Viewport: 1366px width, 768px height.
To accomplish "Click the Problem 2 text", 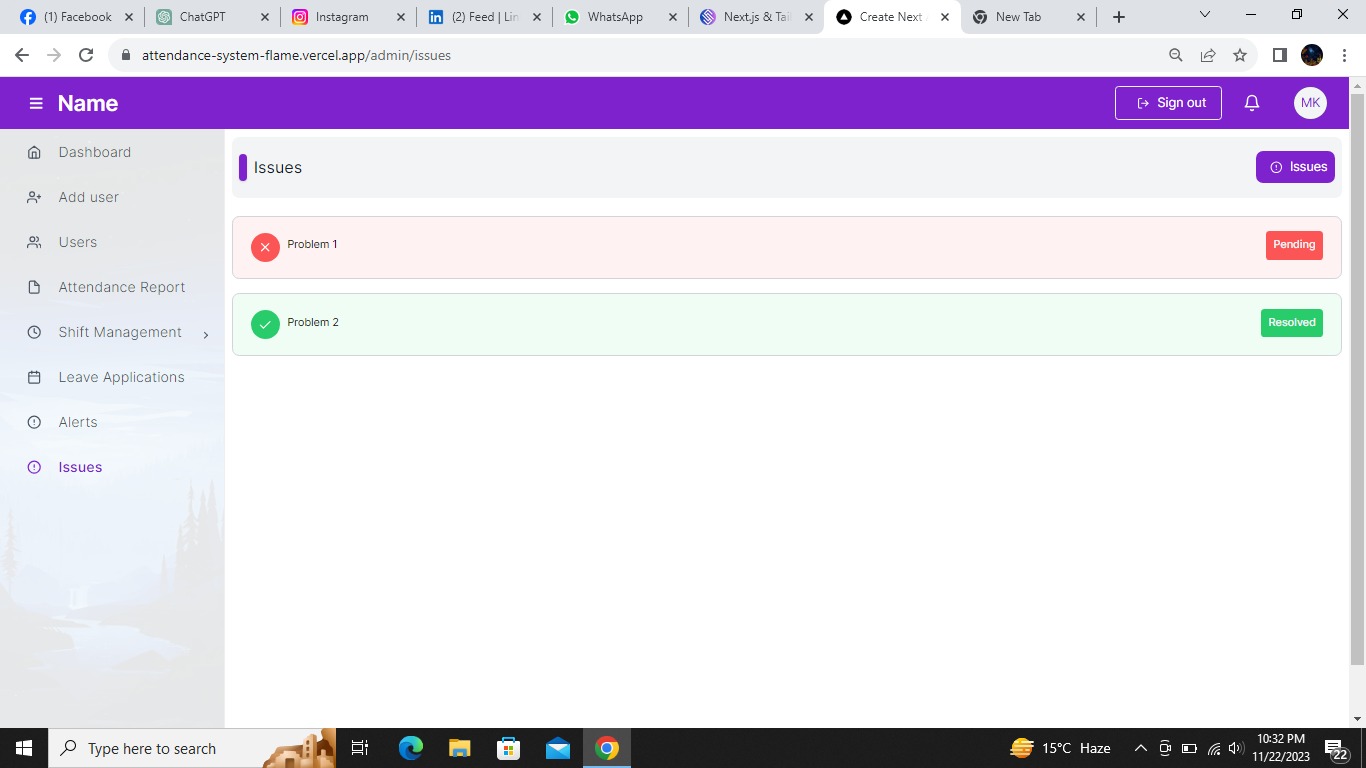I will pos(313,322).
